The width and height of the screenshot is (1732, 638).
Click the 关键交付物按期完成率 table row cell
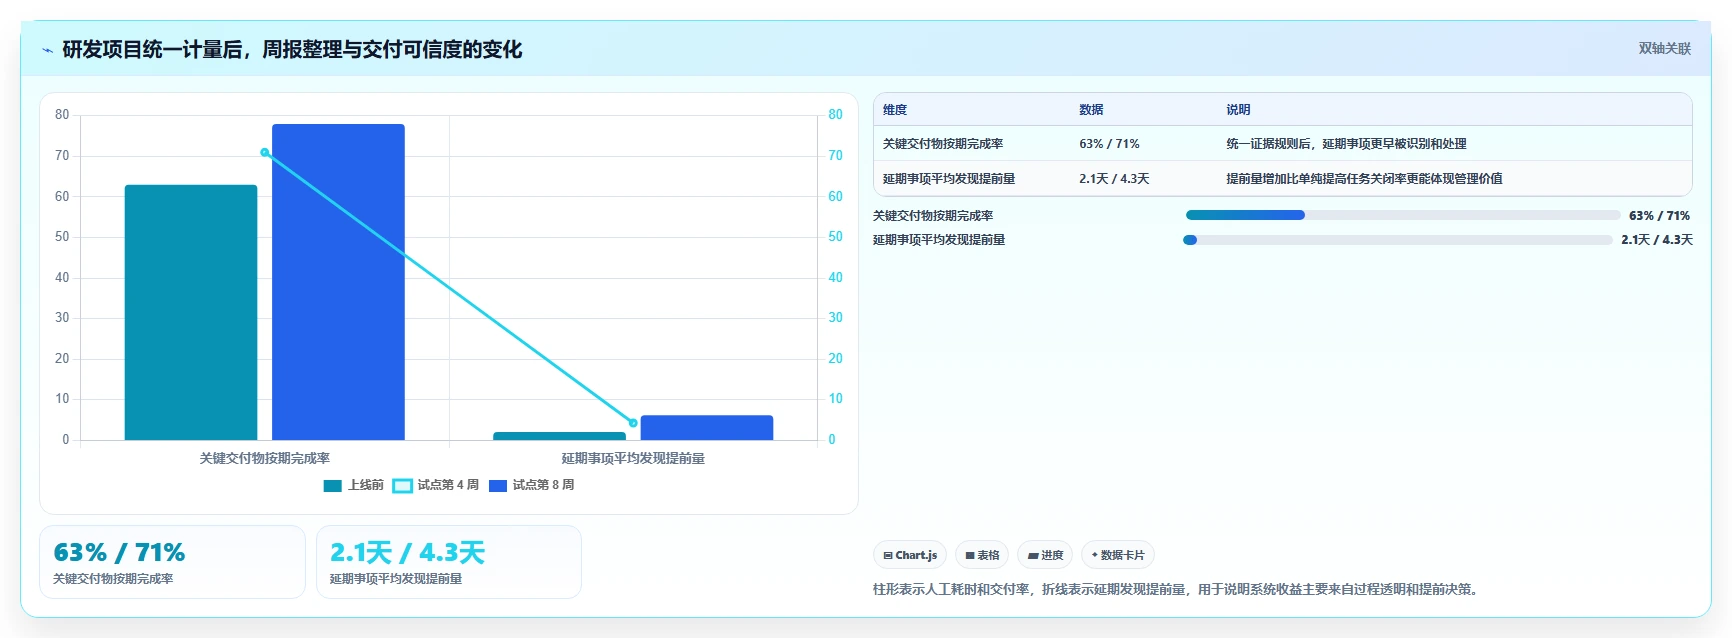tap(943, 144)
